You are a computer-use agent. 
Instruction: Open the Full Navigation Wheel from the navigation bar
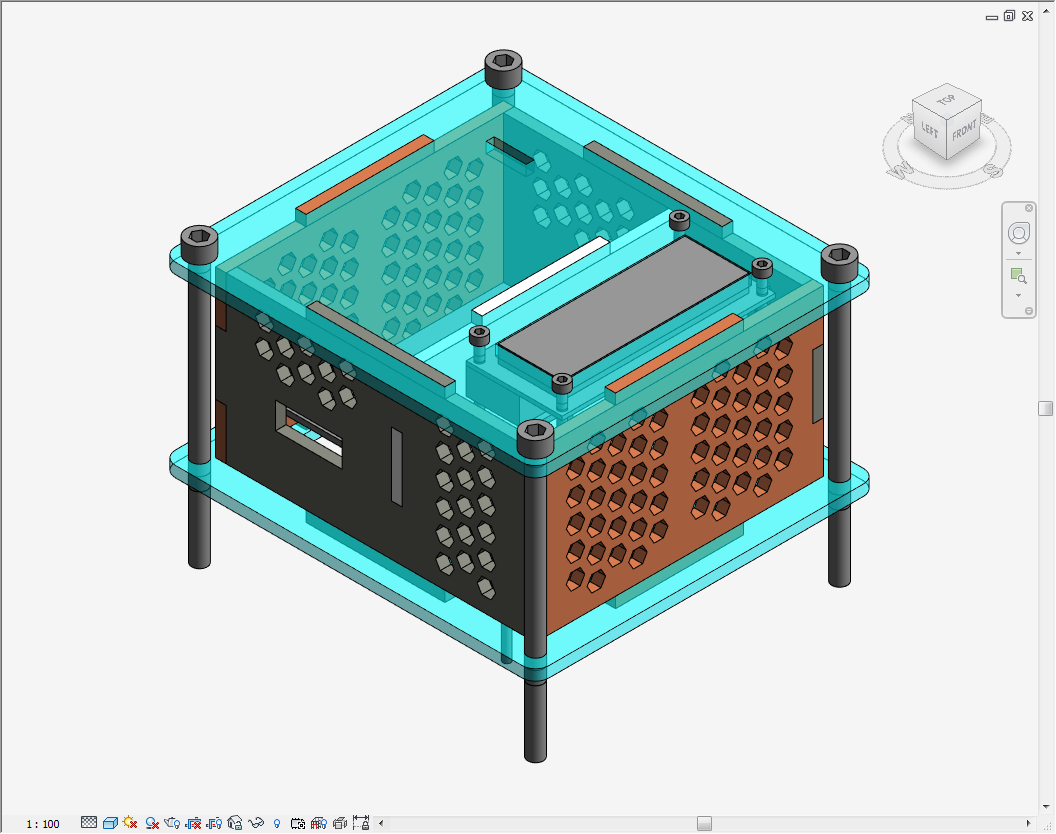[1018, 232]
